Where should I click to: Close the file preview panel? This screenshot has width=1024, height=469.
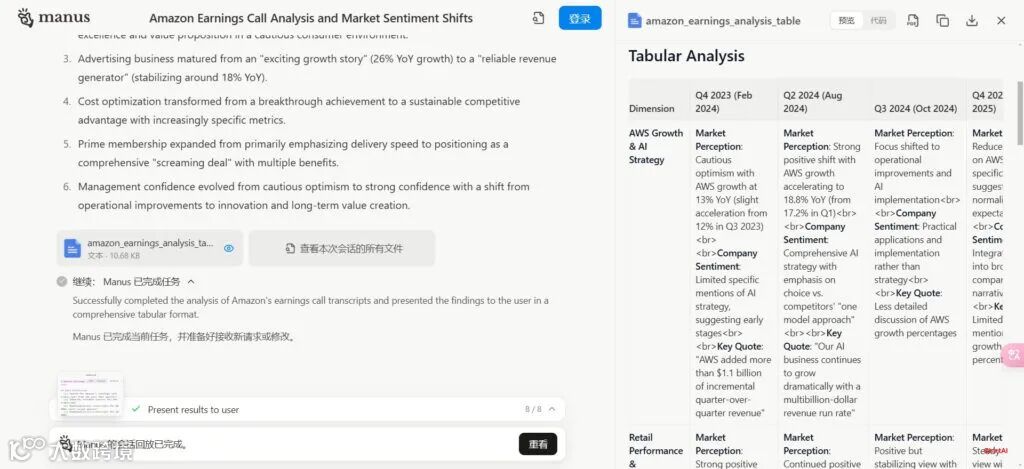(1001, 20)
